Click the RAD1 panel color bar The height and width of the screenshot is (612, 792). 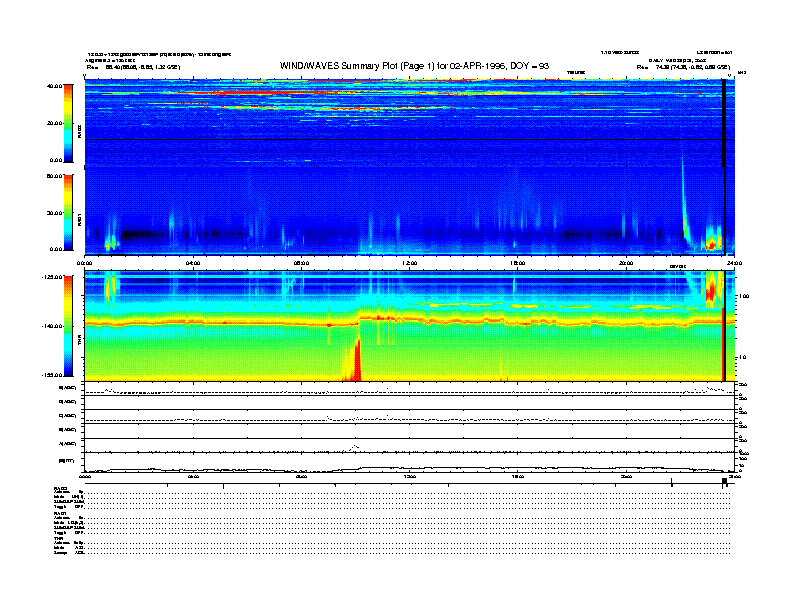68,212
